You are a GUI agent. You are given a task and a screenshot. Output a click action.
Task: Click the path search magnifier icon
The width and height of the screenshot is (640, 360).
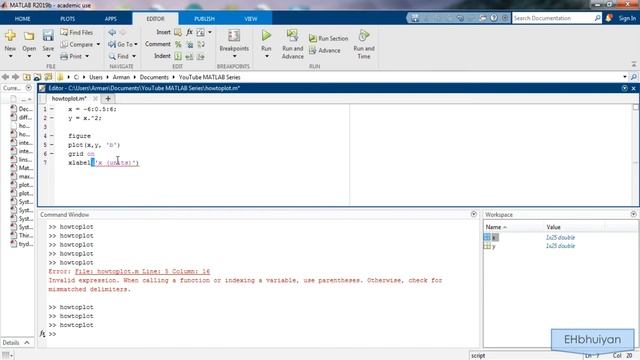point(633,77)
